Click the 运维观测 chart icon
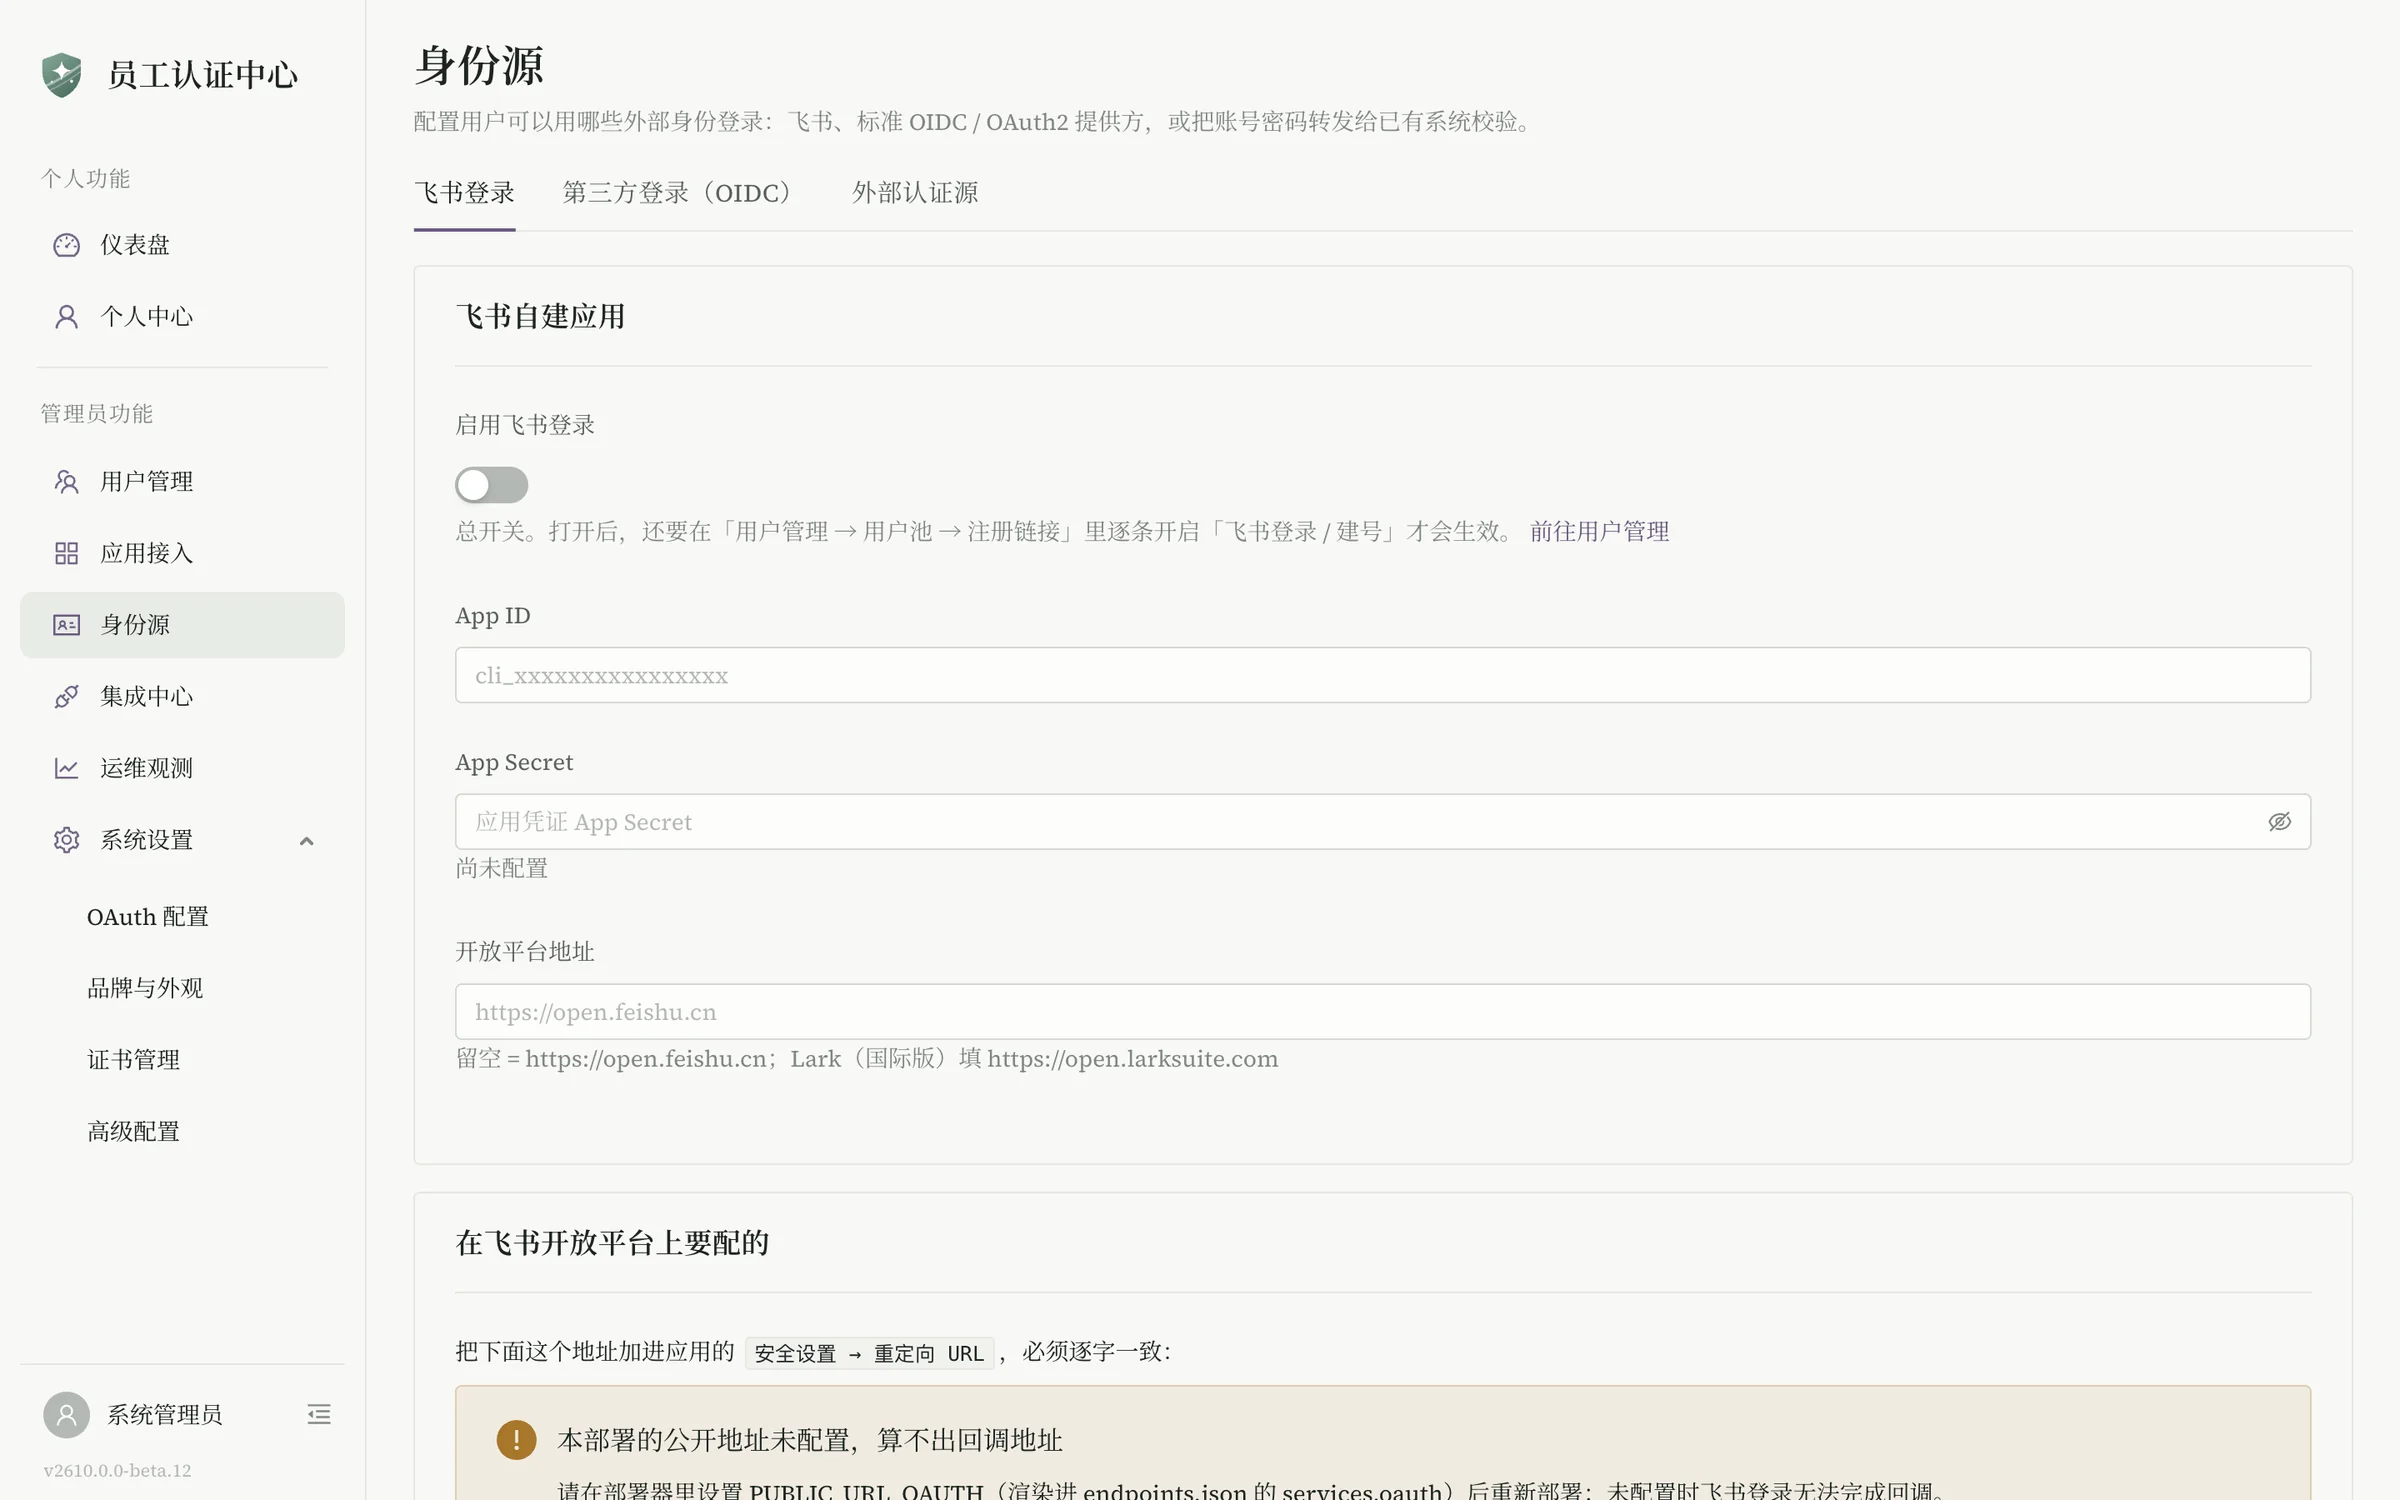Image resolution: width=2400 pixels, height=1500 pixels. coord(66,768)
